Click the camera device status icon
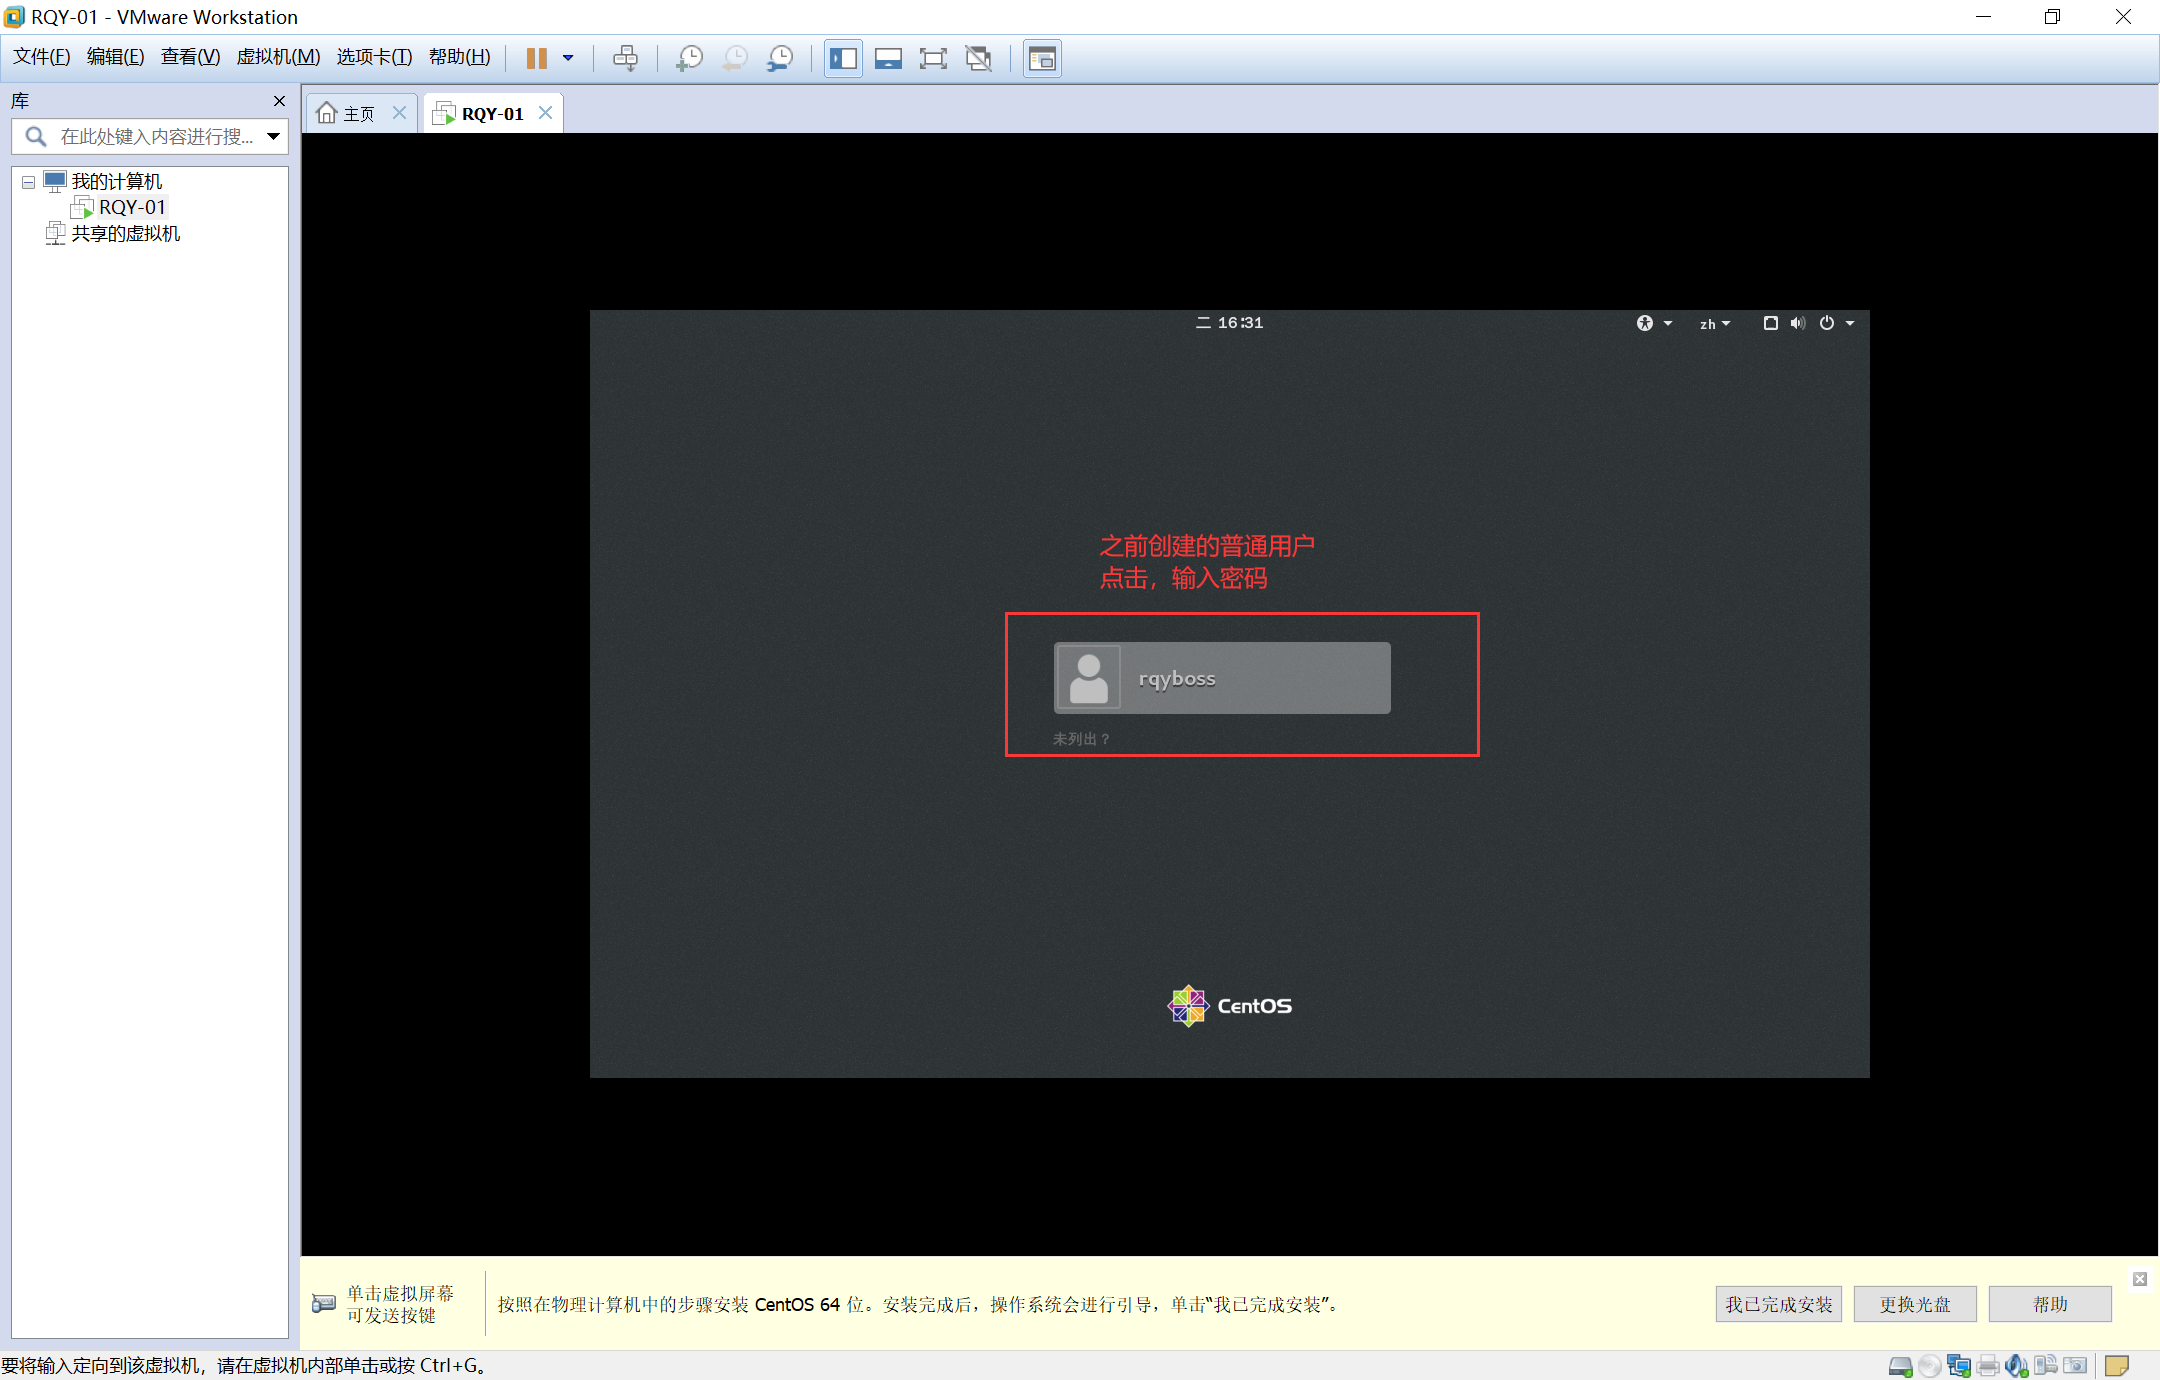Screen dimensions: 2160x1380 pyautogui.click(x=2076, y=1366)
